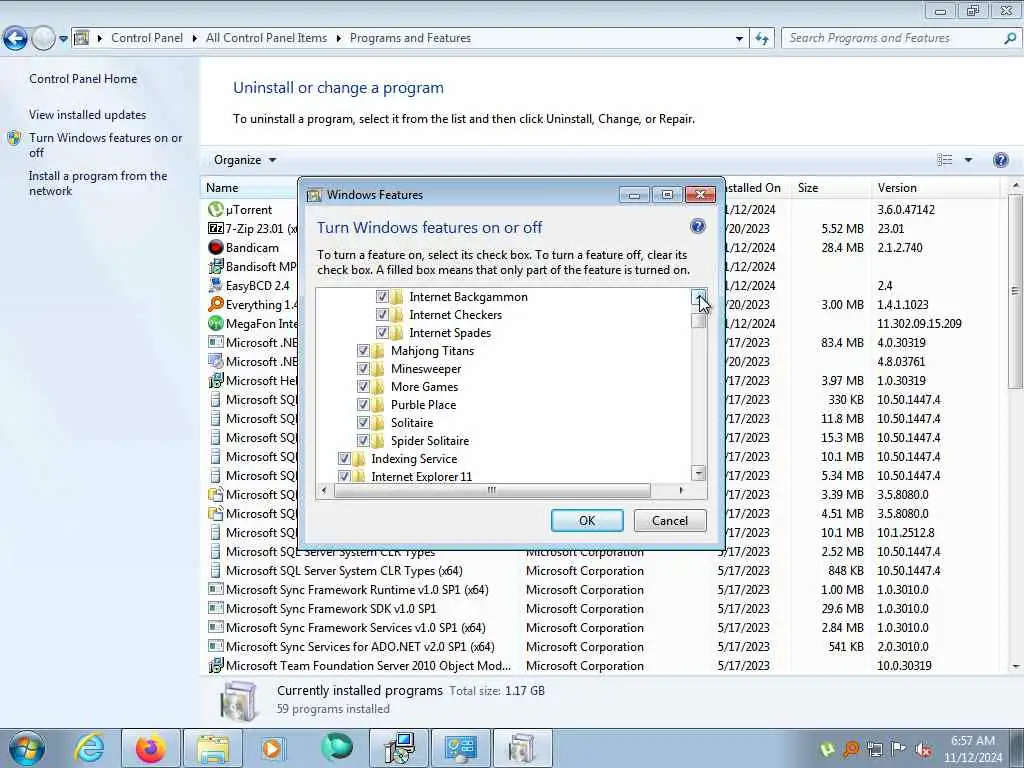Click Turn Windows features on or off link
The image size is (1024, 768).
coord(105,145)
